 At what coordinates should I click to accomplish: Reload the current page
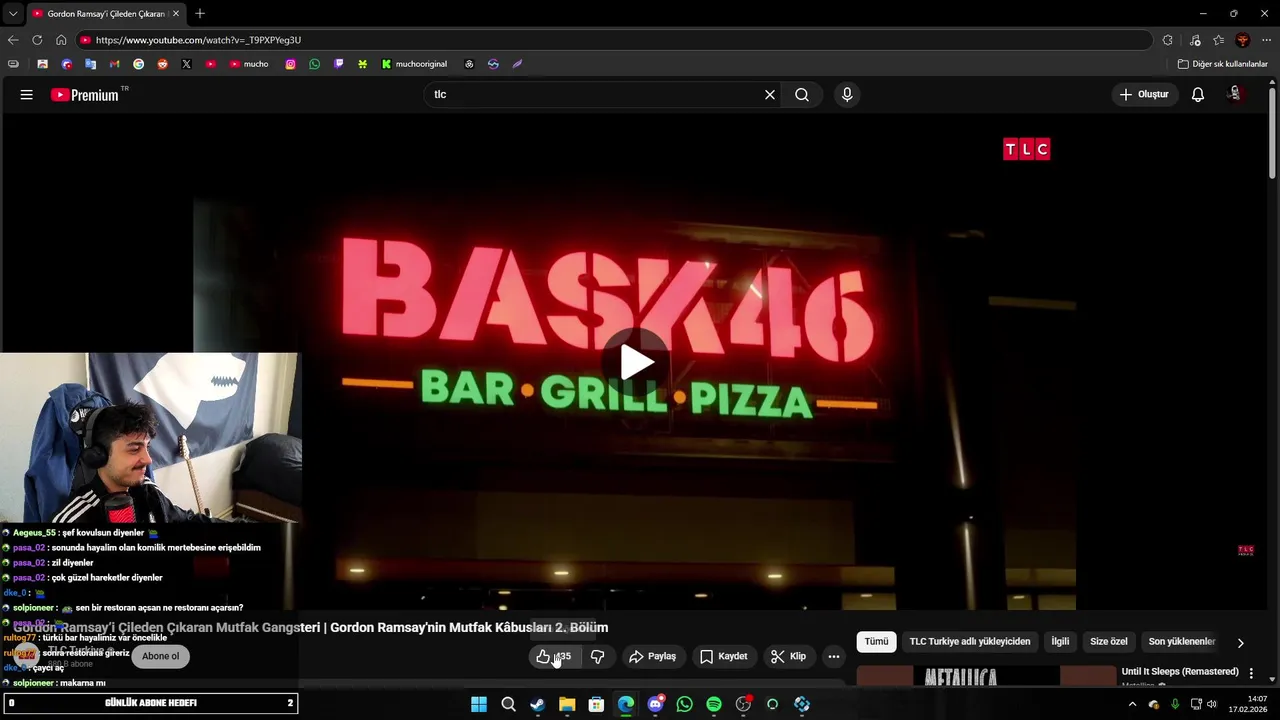(37, 40)
